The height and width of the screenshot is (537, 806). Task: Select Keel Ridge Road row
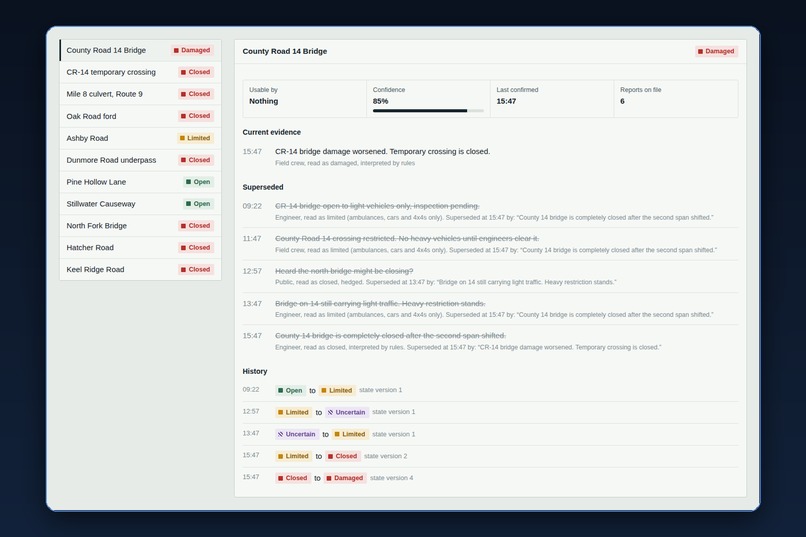pos(140,269)
